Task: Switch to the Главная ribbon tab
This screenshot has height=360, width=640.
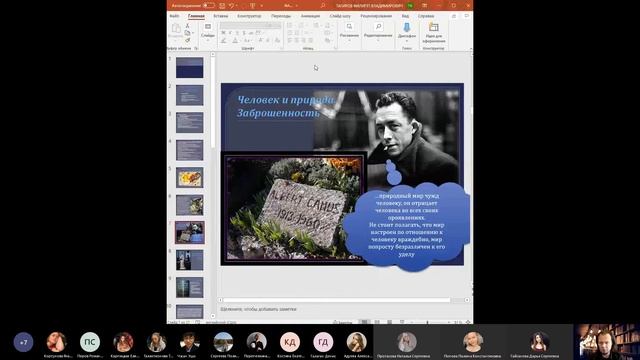Action: pyautogui.click(x=196, y=16)
